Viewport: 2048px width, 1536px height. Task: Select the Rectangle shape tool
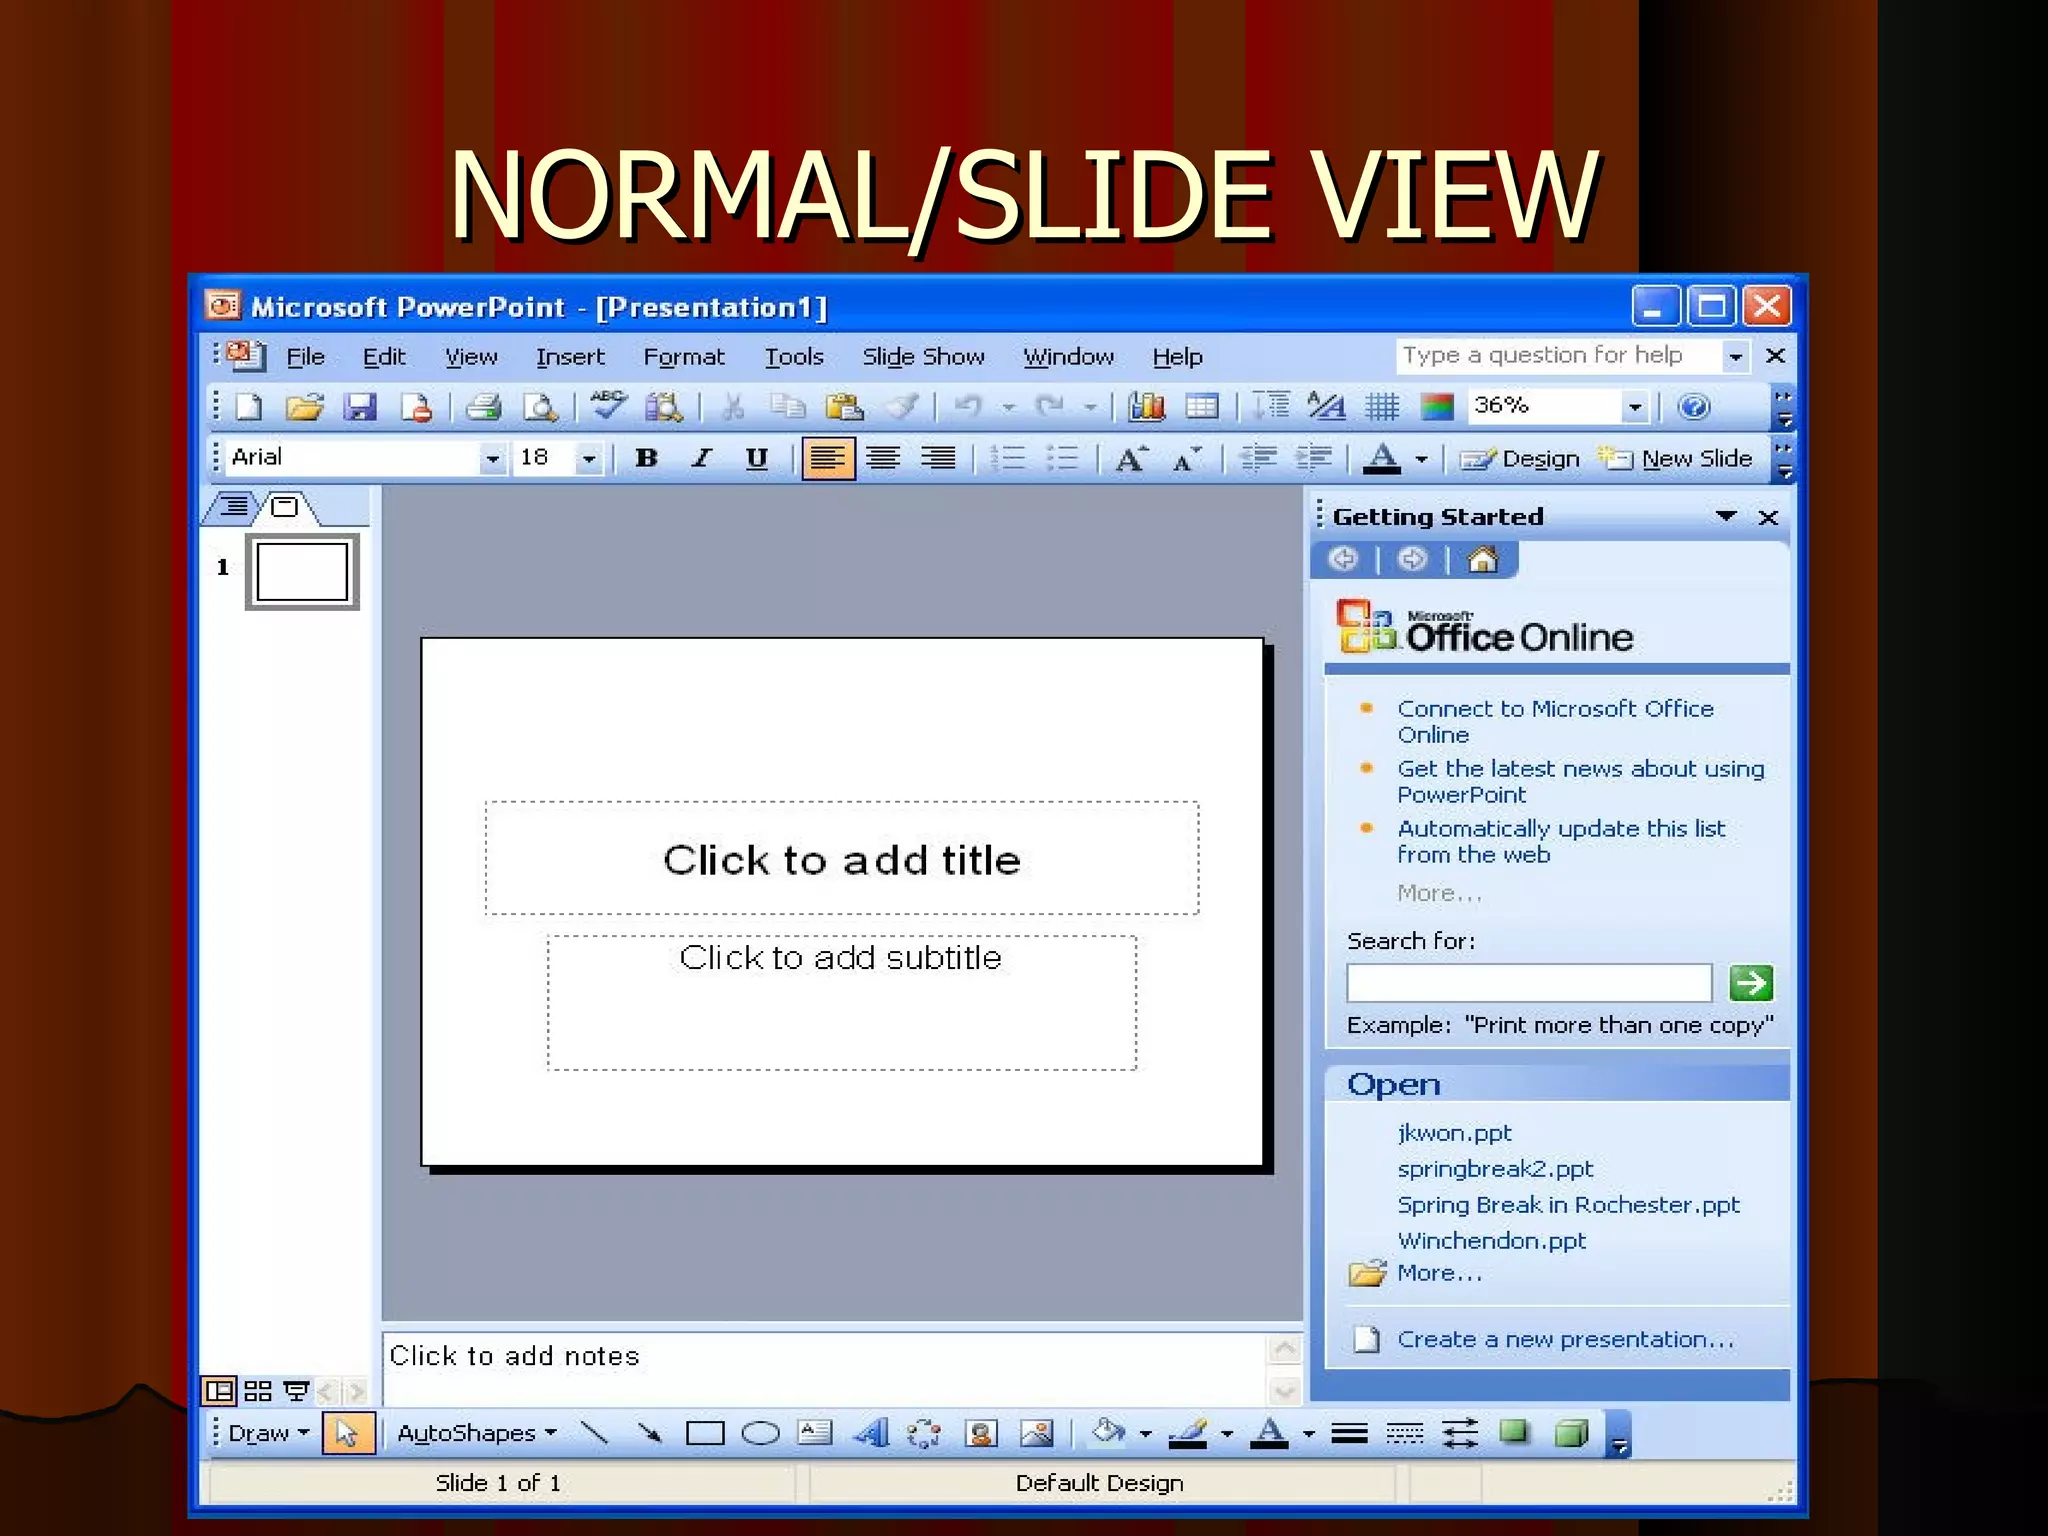click(x=705, y=1434)
